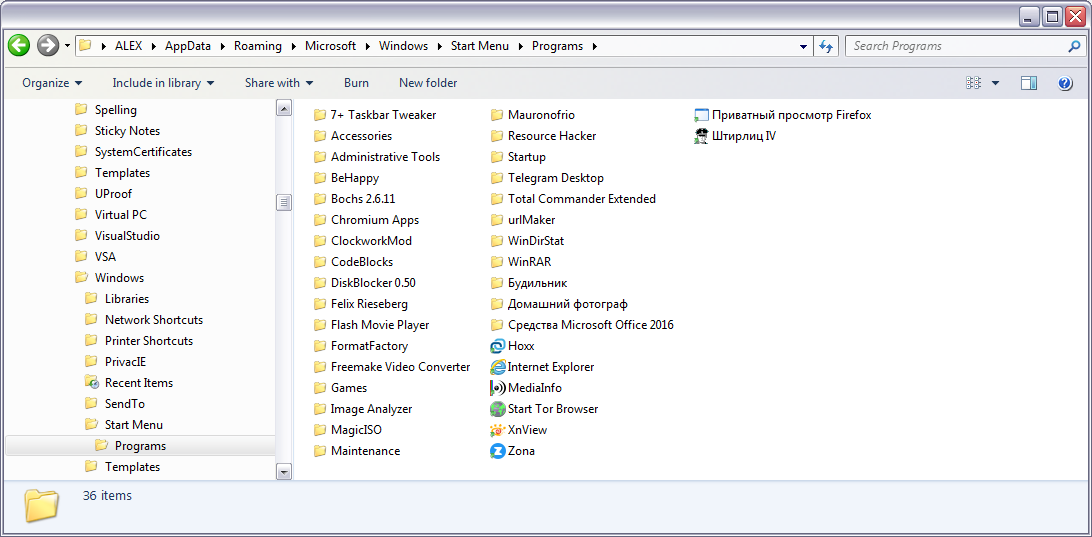Image resolution: width=1092 pixels, height=537 pixels.
Task: Open Help with the question mark icon
Action: [1064, 83]
